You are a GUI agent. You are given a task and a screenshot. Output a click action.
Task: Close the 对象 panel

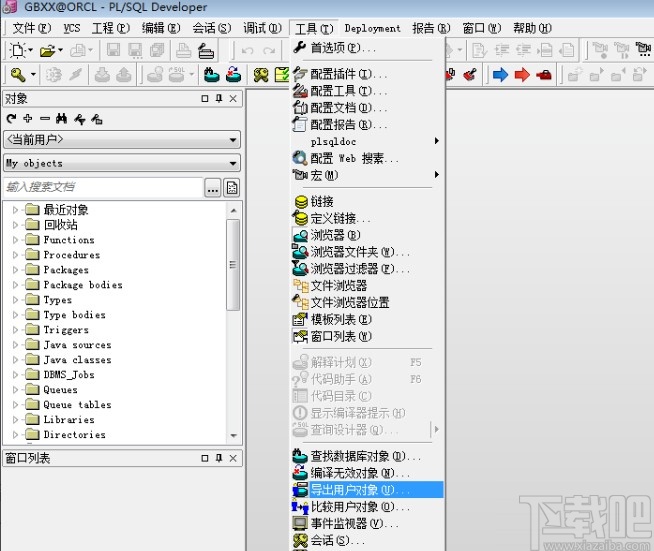pyautogui.click(x=233, y=98)
